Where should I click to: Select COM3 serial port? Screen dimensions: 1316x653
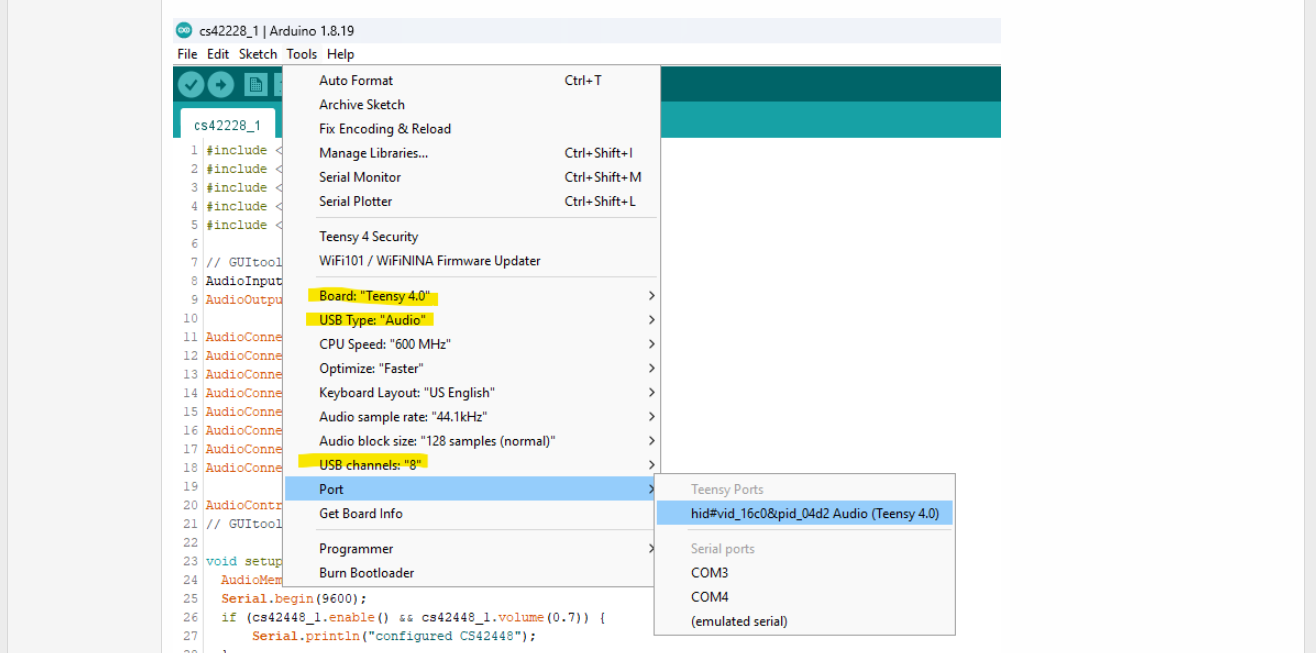[709, 573]
